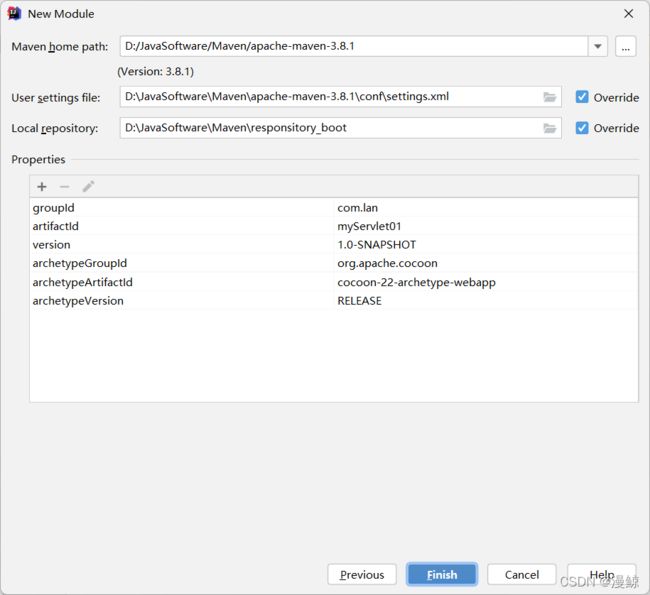Viewport: 650px width, 595px height.
Task: Click the org.apache.cocoon value cell
Action: [486, 263]
